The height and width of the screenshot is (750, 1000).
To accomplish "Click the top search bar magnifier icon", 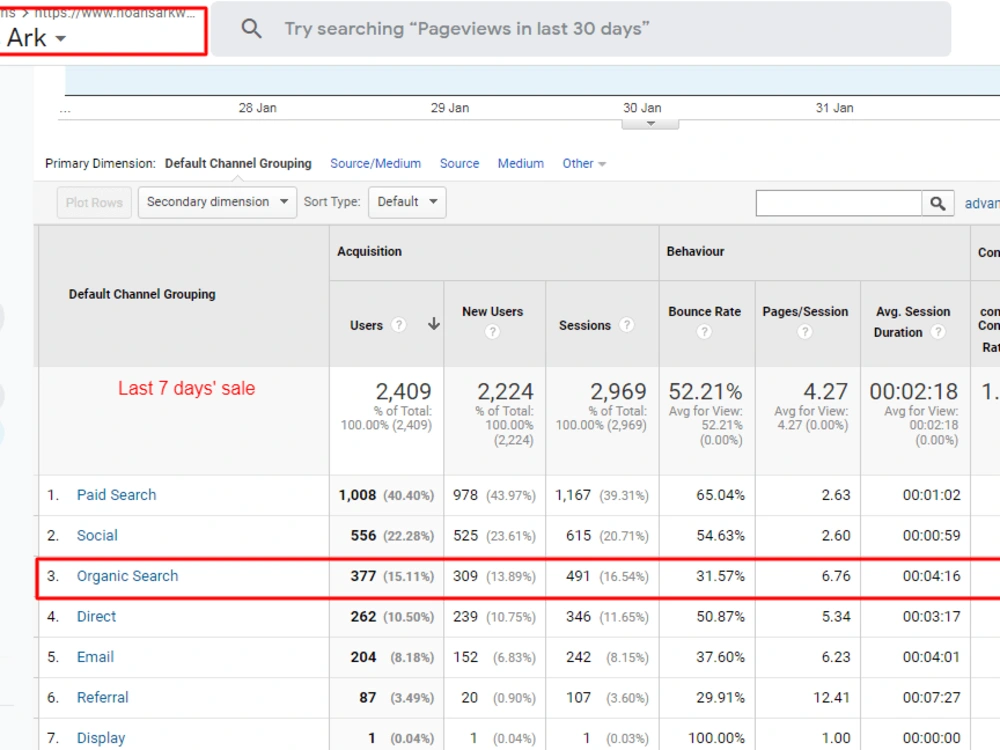I will 251,29.
